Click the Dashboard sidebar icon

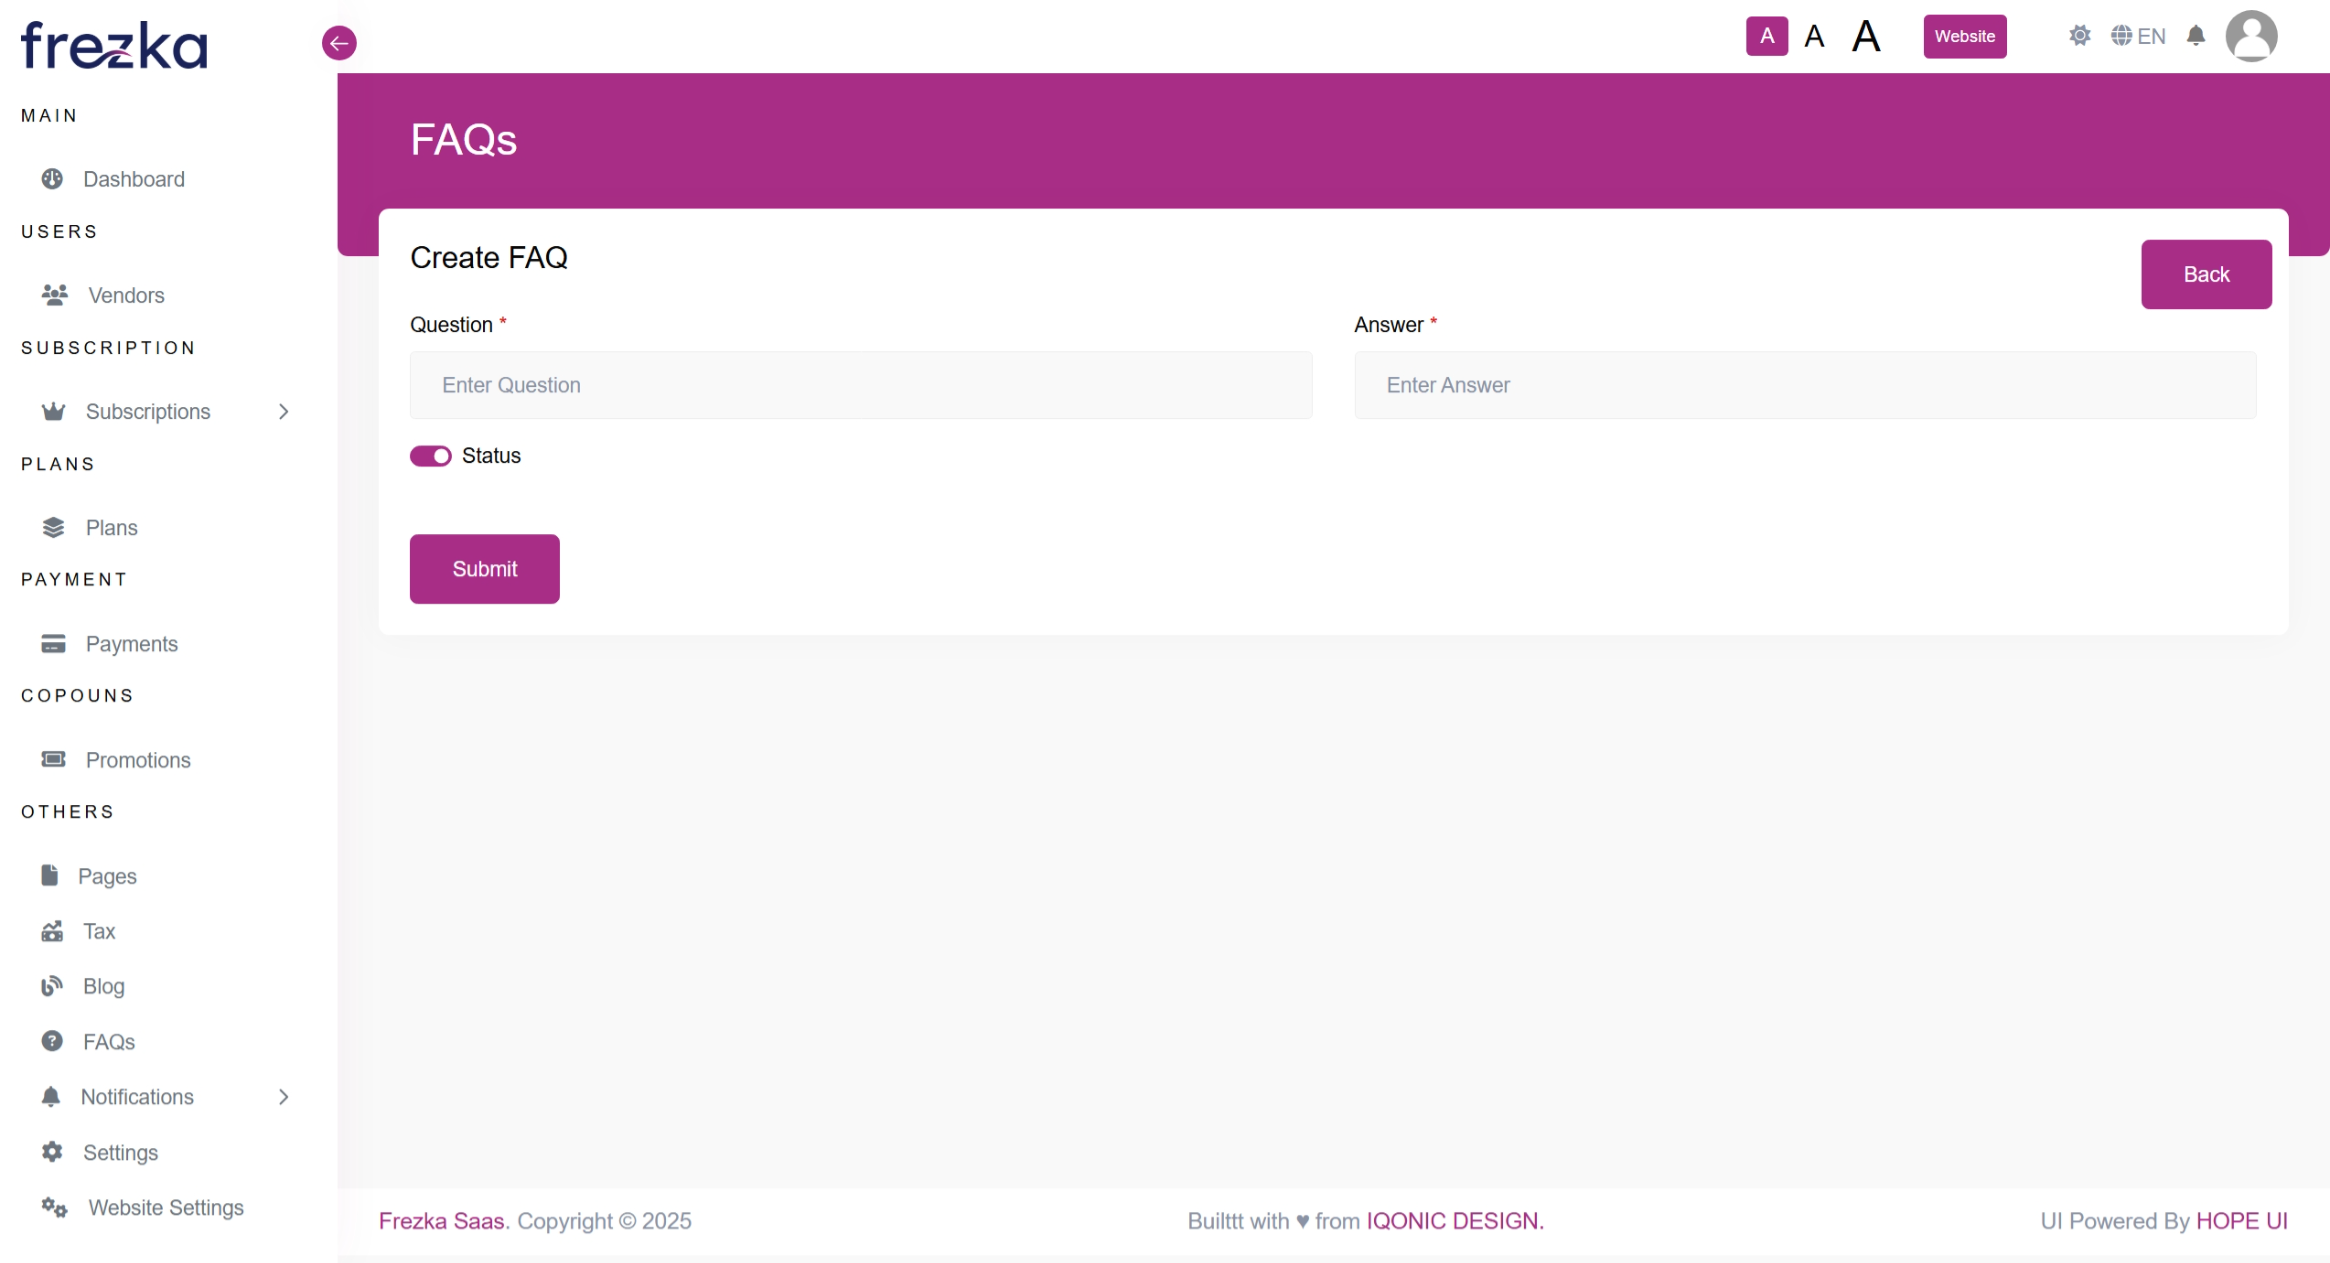point(52,179)
